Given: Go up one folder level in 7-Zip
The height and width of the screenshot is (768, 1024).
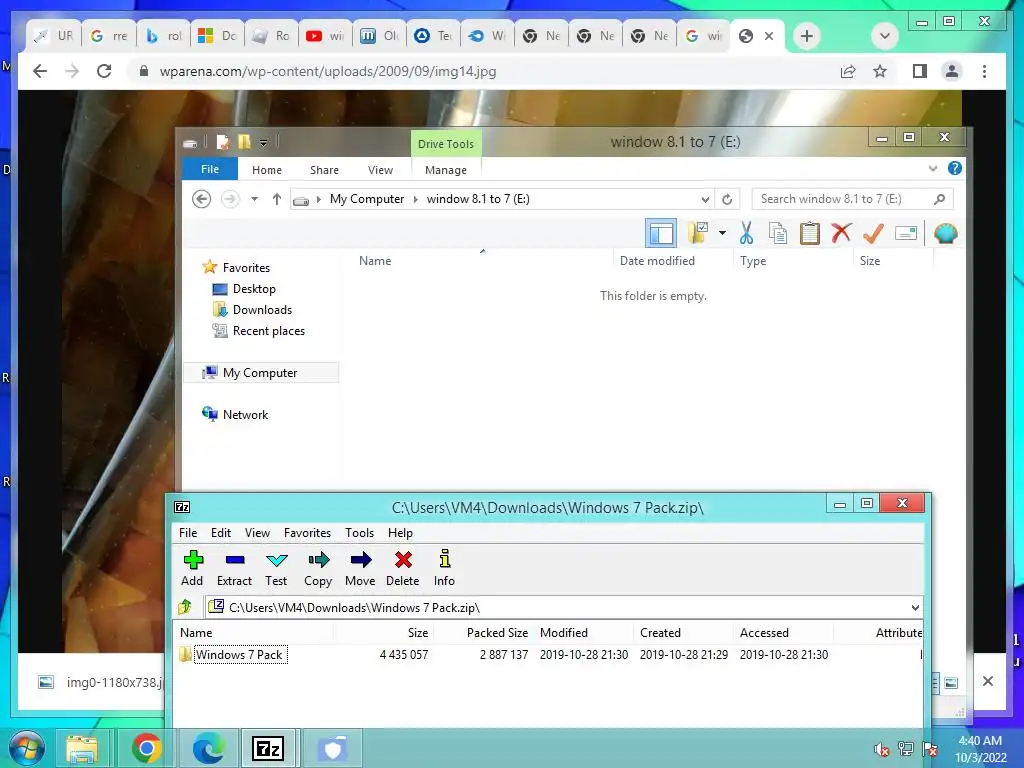Looking at the screenshot, I should (185, 607).
